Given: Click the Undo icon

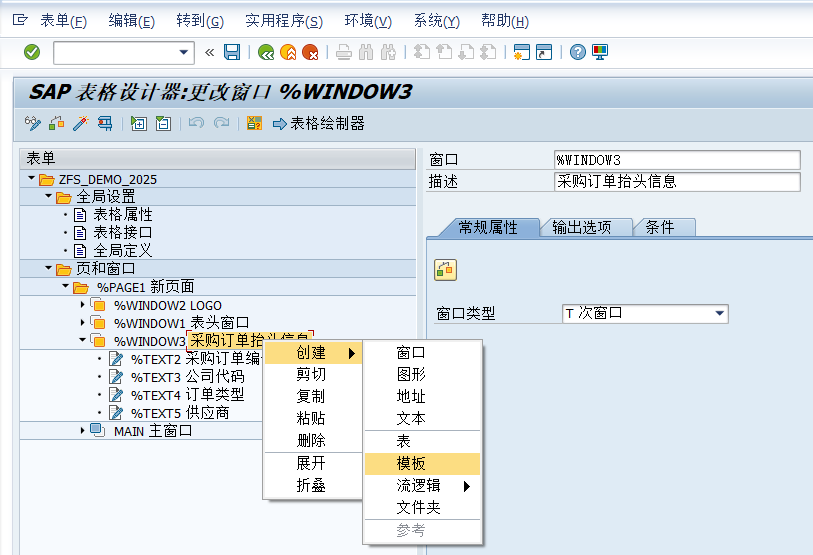Looking at the screenshot, I should pyautogui.click(x=196, y=123).
